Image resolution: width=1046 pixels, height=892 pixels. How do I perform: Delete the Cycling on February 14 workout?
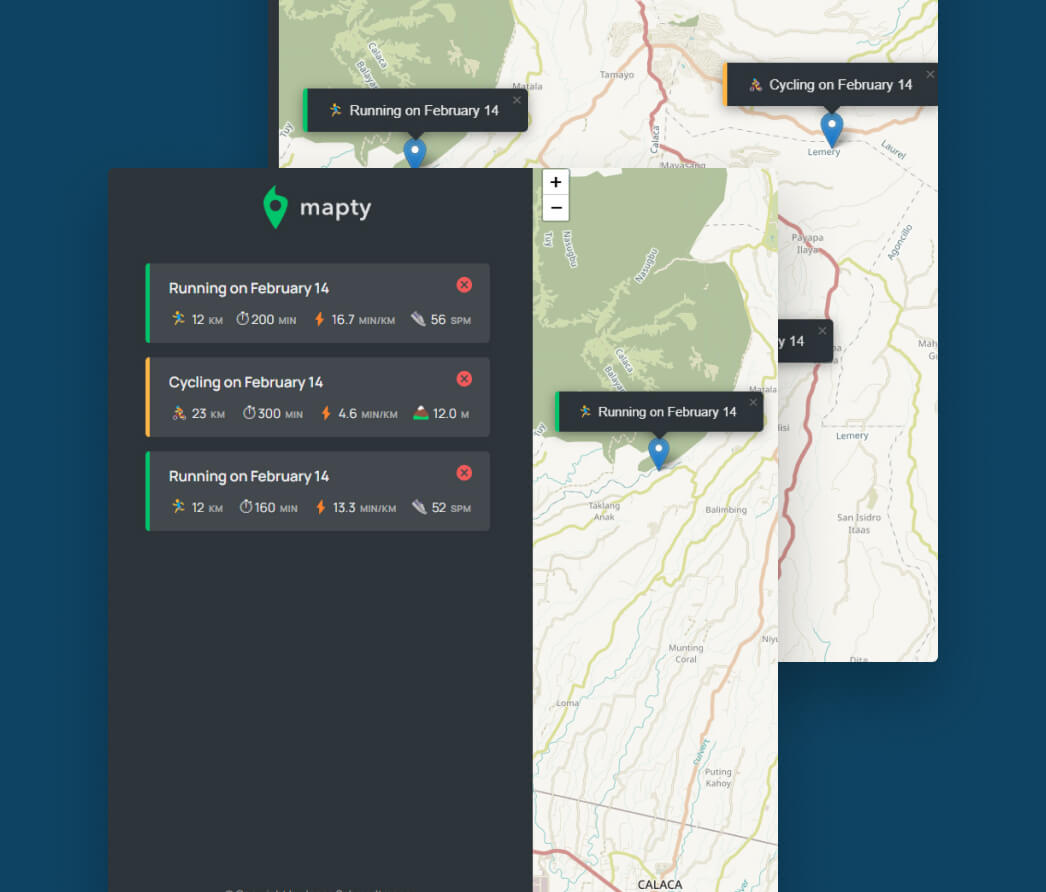pyautogui.click(x=464, y=379)
